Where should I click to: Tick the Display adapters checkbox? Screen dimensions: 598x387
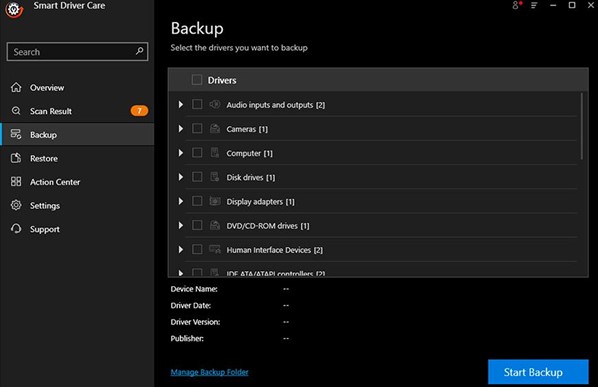pyautogui.click(x=197, y=201)
